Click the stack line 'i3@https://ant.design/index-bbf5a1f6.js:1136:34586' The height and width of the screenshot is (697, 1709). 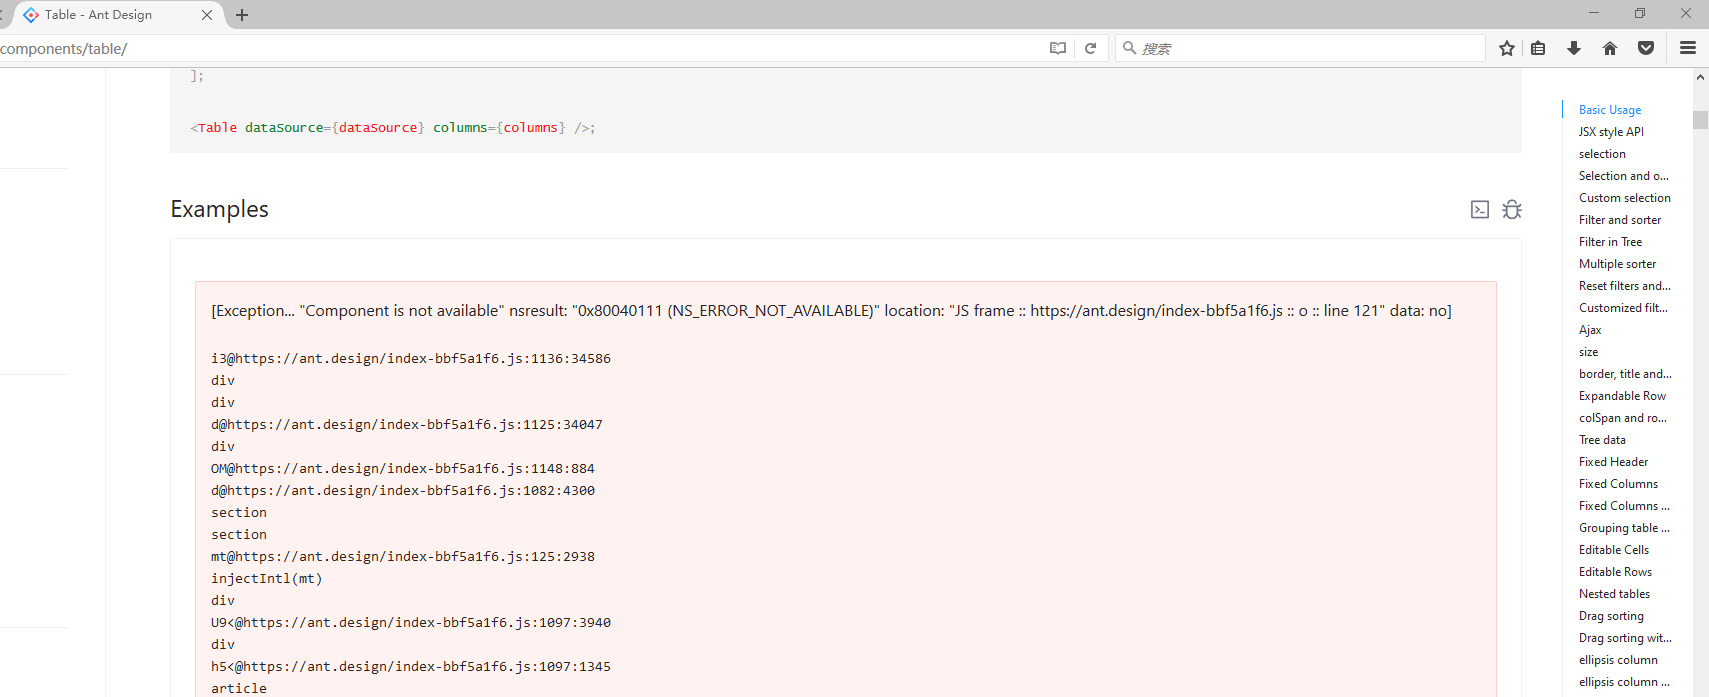411,358
